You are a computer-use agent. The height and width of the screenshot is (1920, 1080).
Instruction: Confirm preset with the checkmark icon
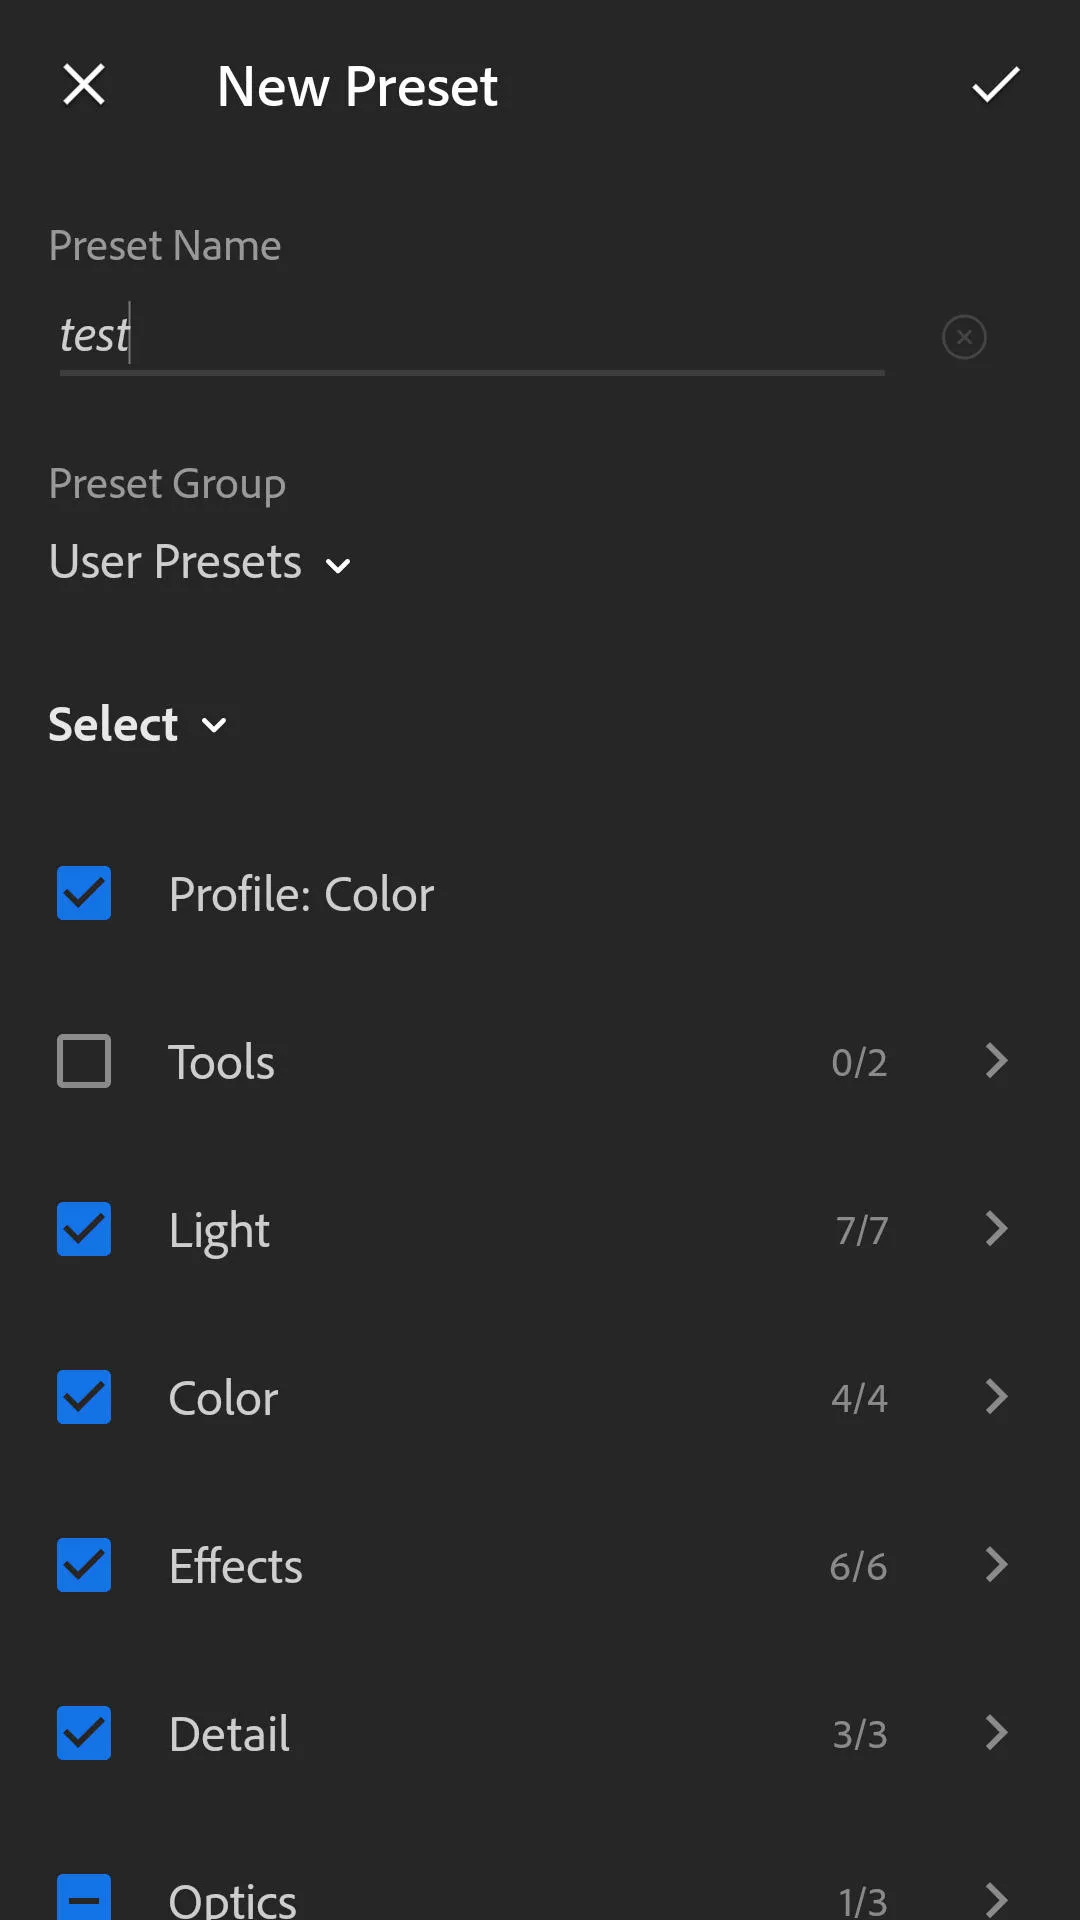(x=996, y=85)
